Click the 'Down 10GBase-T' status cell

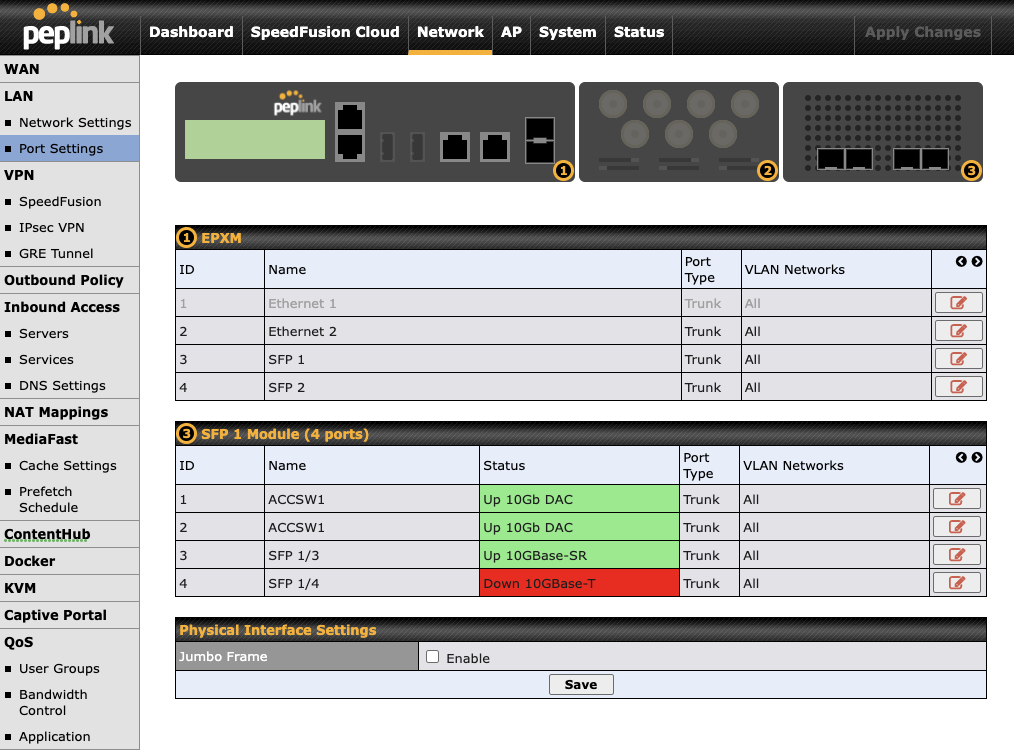click(x=579, y=583)
